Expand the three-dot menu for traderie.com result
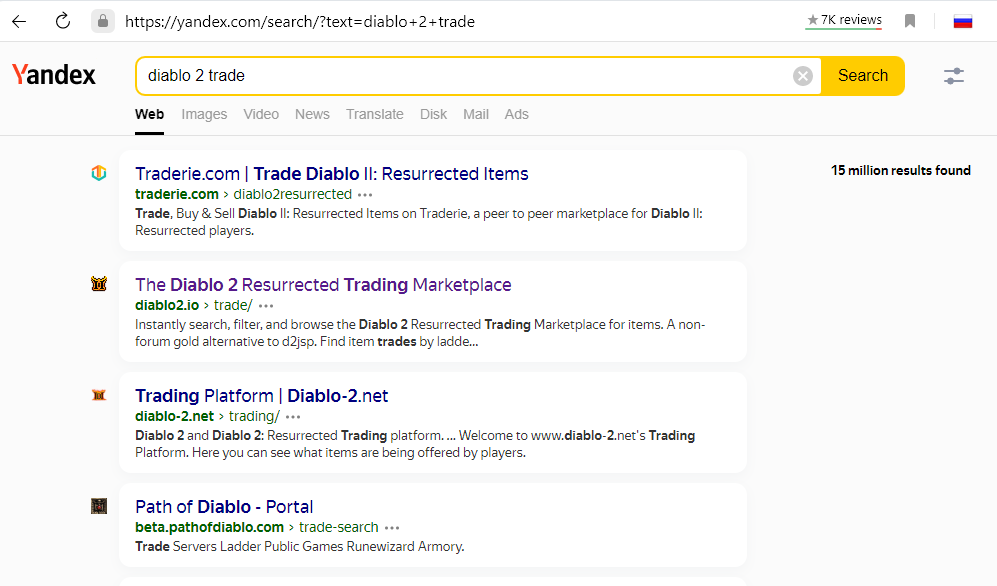Image resolution: width=997 pixels, height=586 pixels. (365, 195)
